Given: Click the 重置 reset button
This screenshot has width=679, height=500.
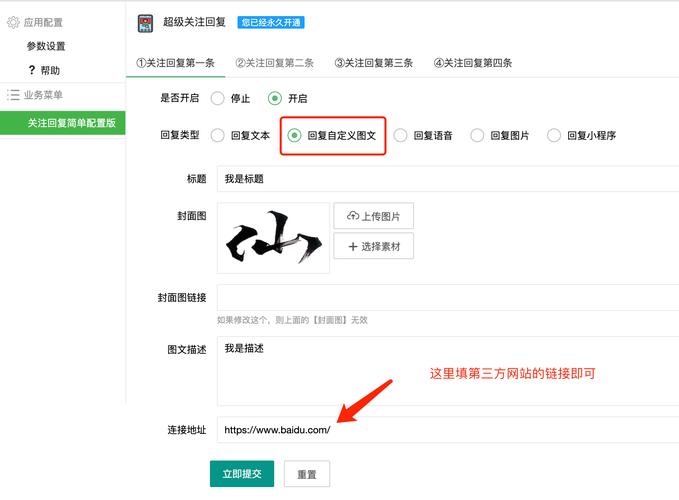Looking at the screenshot, I should [x=307, y=474].
